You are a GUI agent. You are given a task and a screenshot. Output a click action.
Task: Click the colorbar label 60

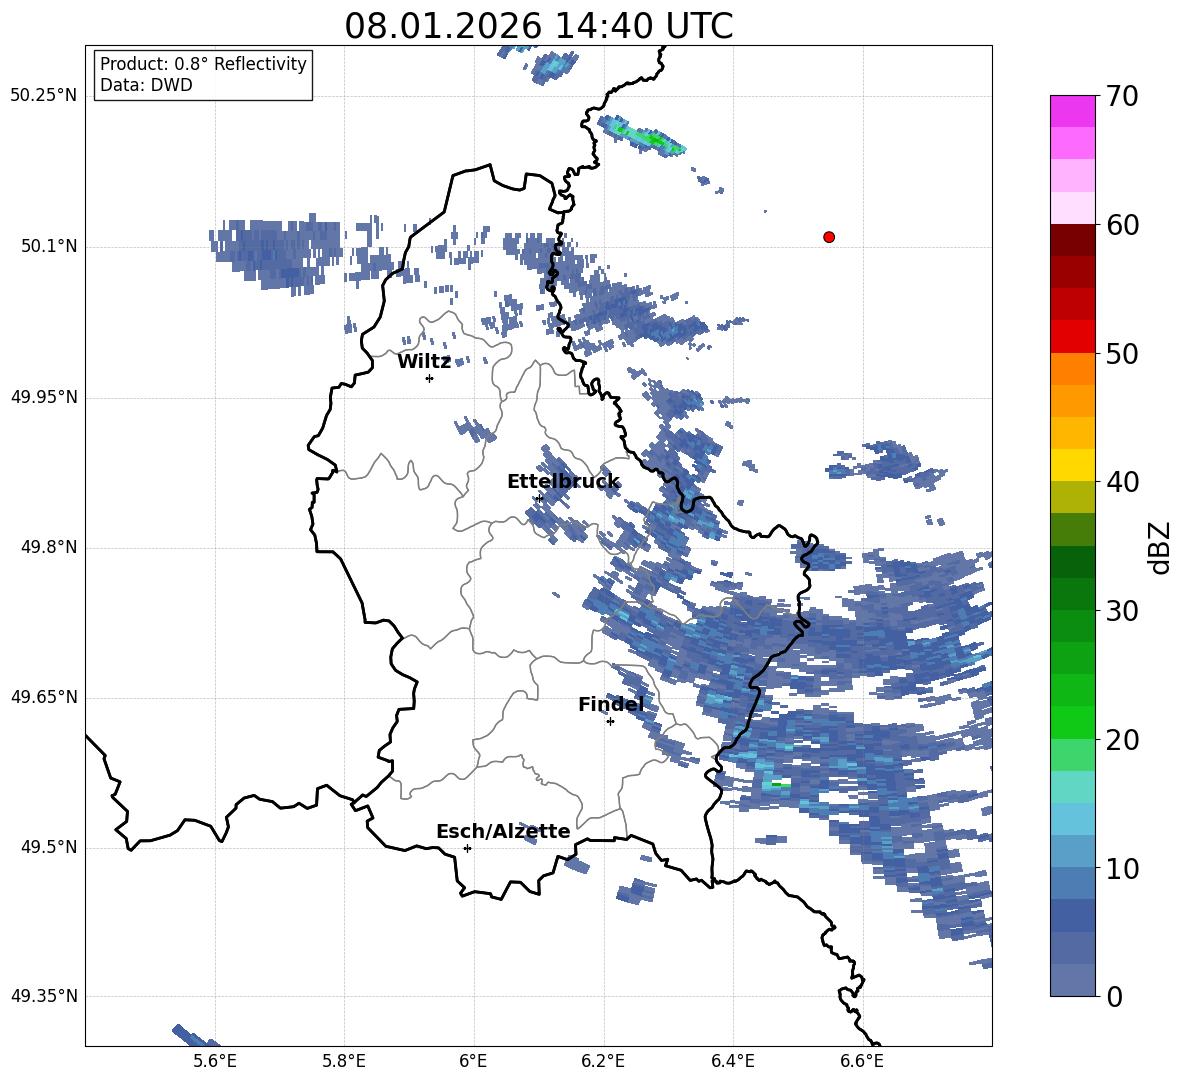1122,225
